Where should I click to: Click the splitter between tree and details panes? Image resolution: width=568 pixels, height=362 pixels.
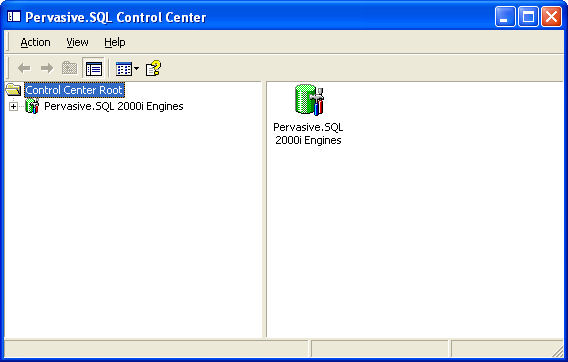pyautogui.click(x=264, y=209)
